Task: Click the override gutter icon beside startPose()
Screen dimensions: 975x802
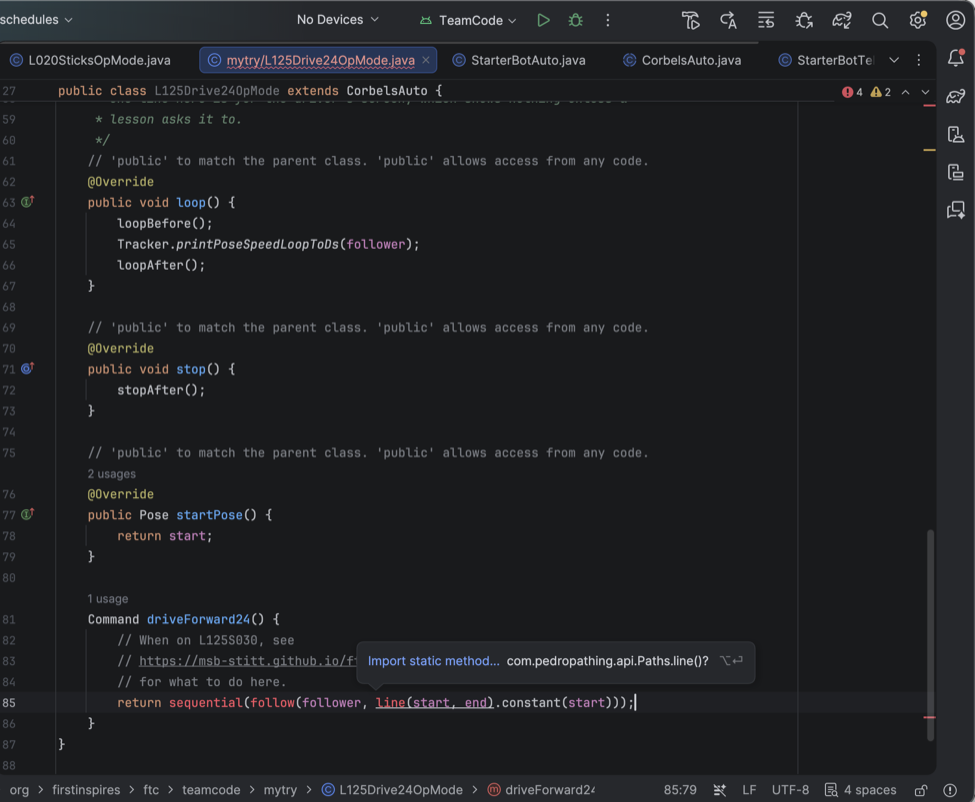Action: tap(27, 514)
